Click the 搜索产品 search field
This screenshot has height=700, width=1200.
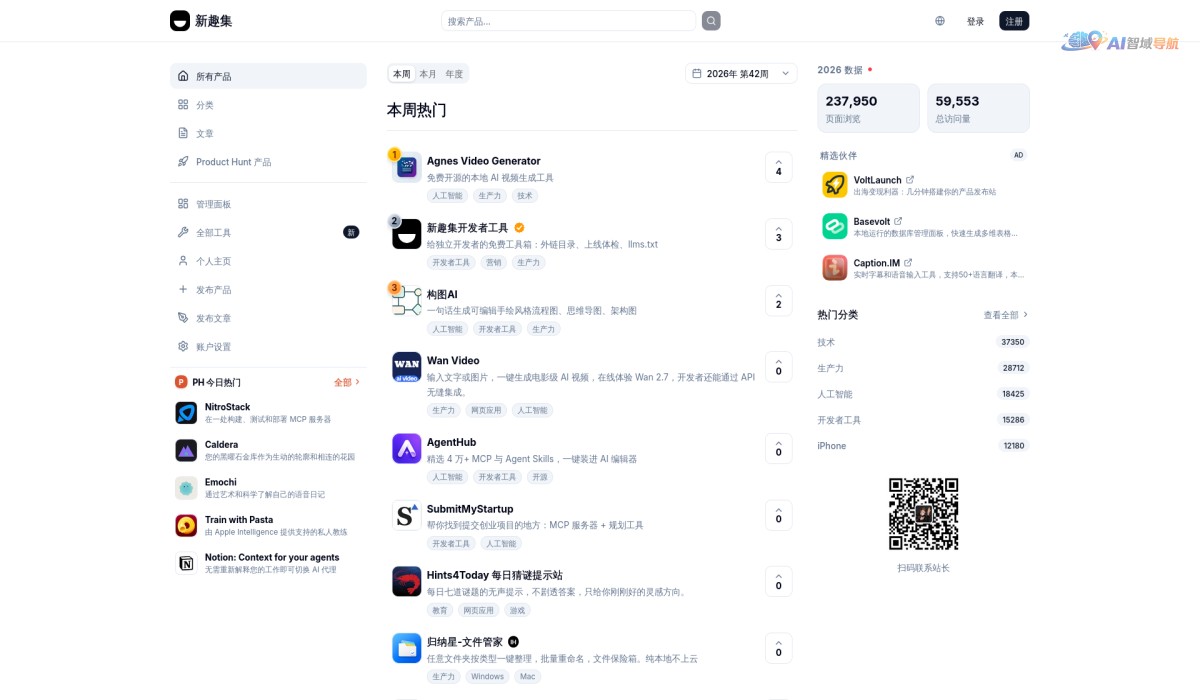click(568, 21)
